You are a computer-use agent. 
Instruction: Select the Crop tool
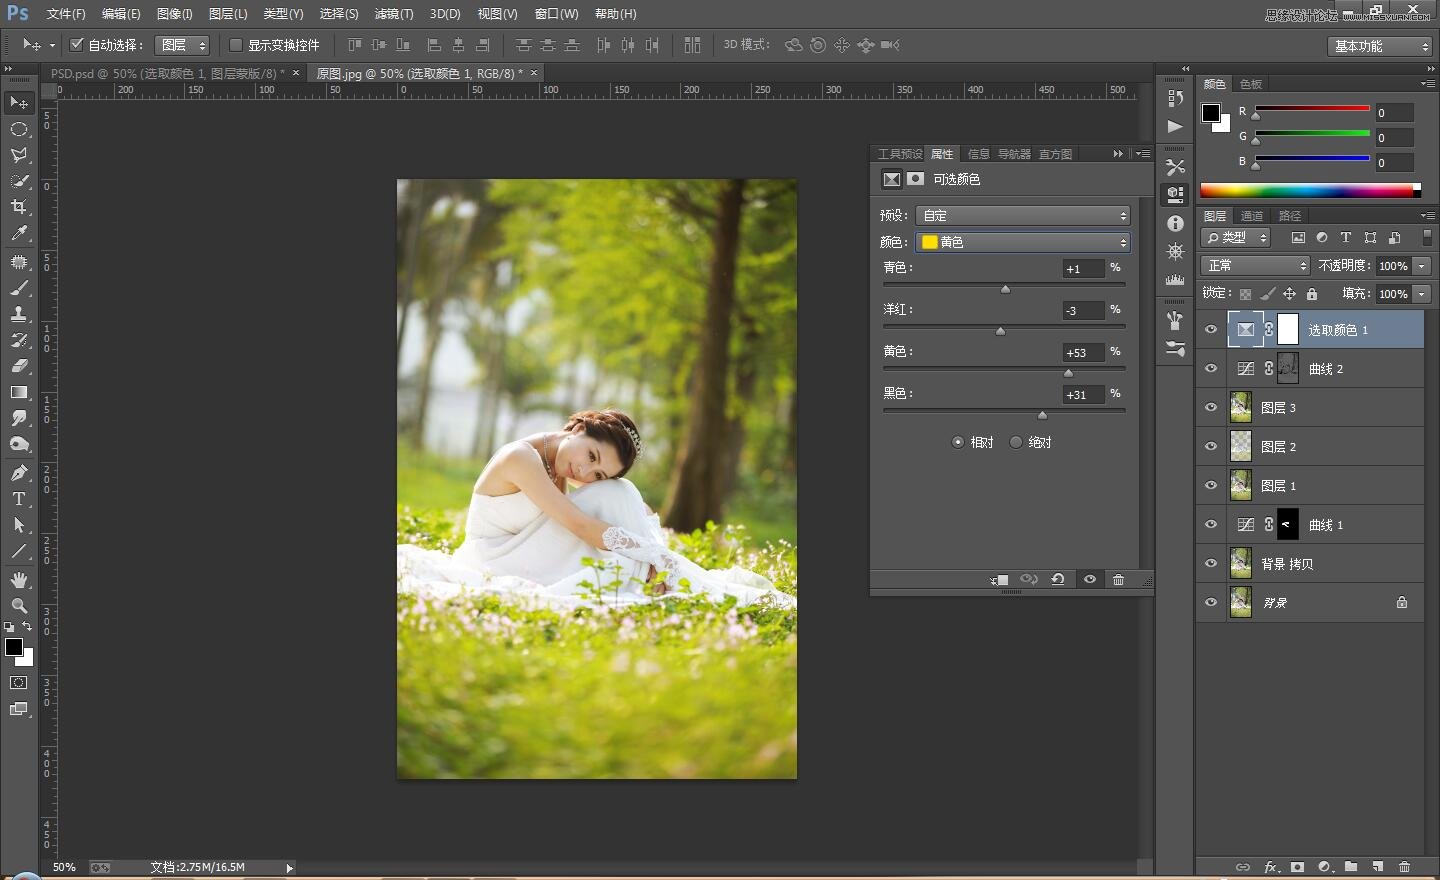point(19,207)
